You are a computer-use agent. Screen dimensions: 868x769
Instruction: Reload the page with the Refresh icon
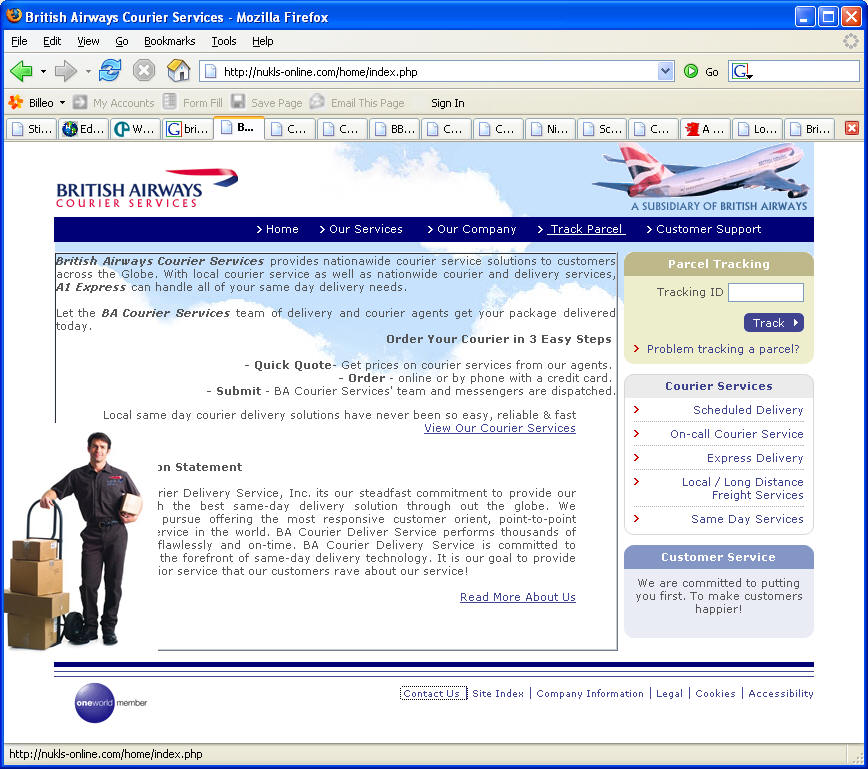click(110, 71)
